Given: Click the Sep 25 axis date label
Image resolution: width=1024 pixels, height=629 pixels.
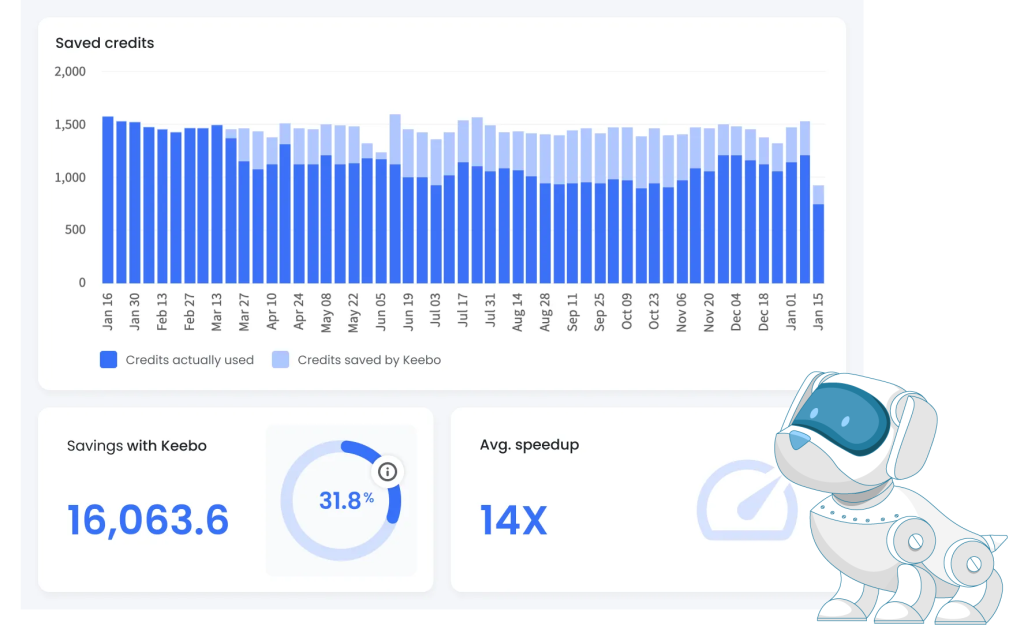Looking at the screenshot, I should (x=600, y=312).
